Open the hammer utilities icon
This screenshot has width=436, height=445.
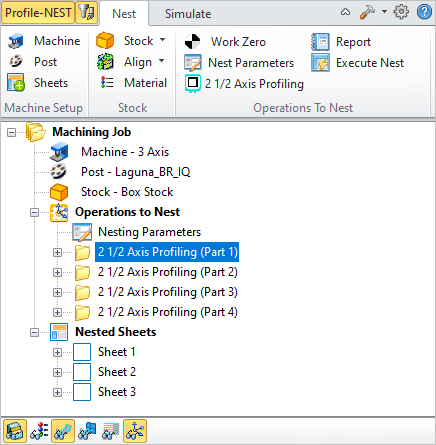(x=367, y=13)
